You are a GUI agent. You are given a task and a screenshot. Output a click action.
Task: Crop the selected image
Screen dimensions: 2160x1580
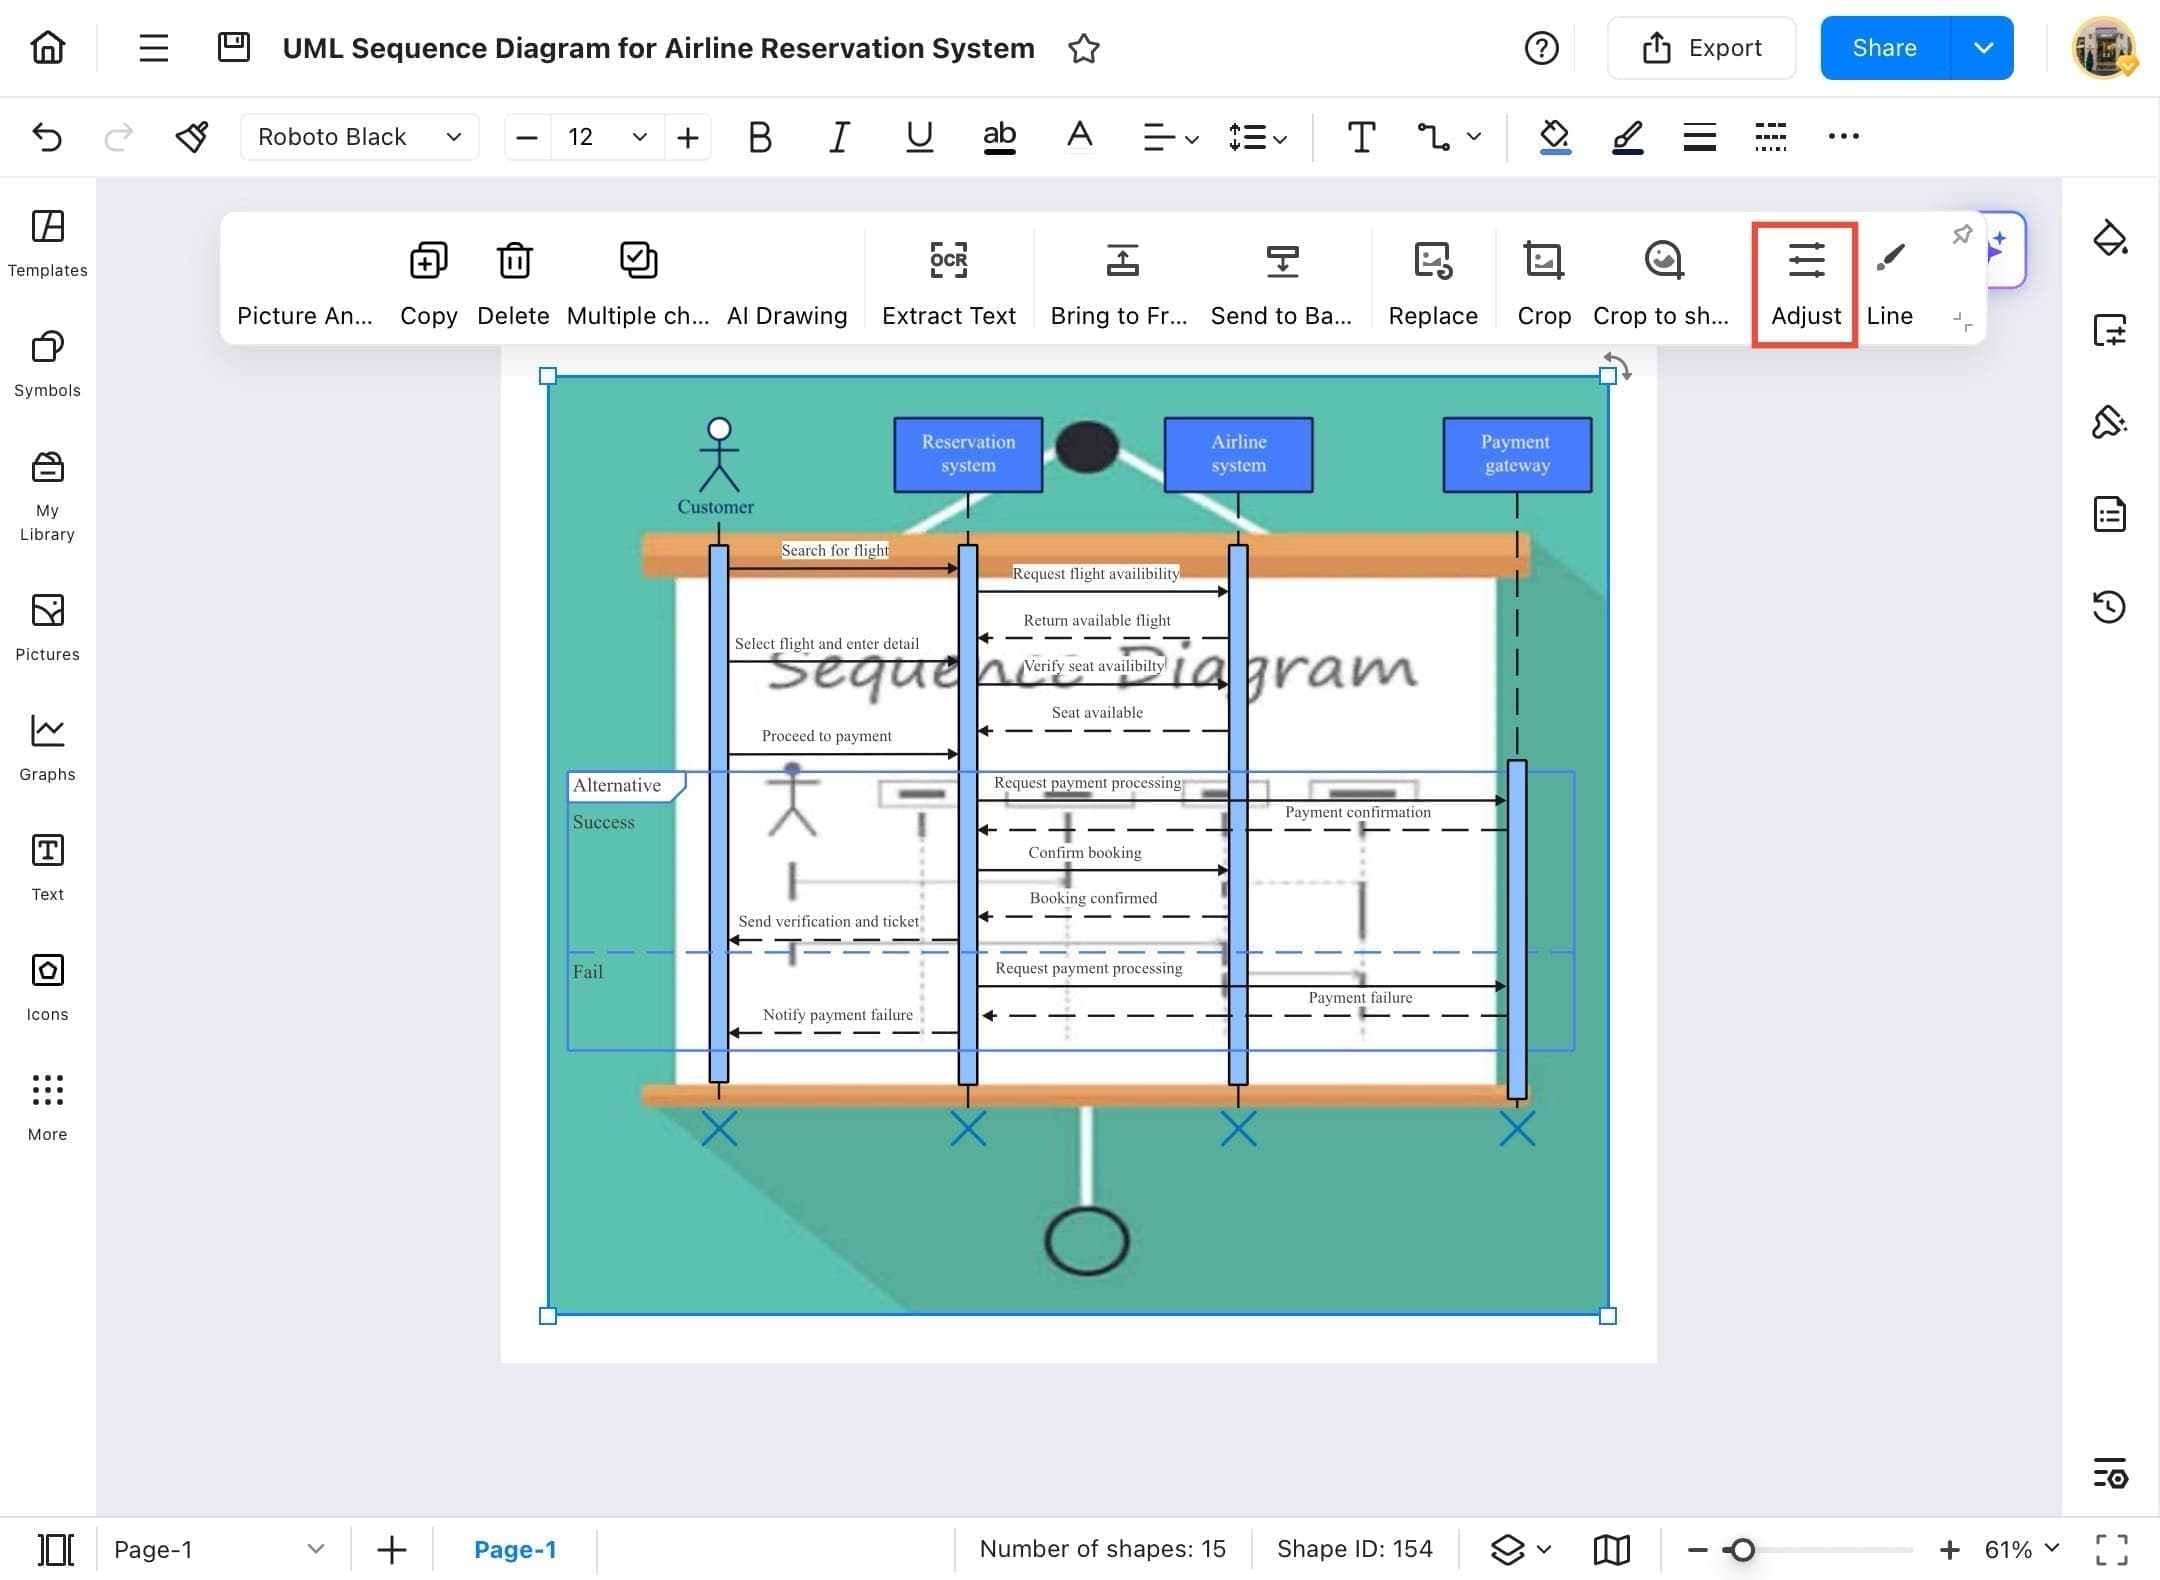coord(1543,280)
